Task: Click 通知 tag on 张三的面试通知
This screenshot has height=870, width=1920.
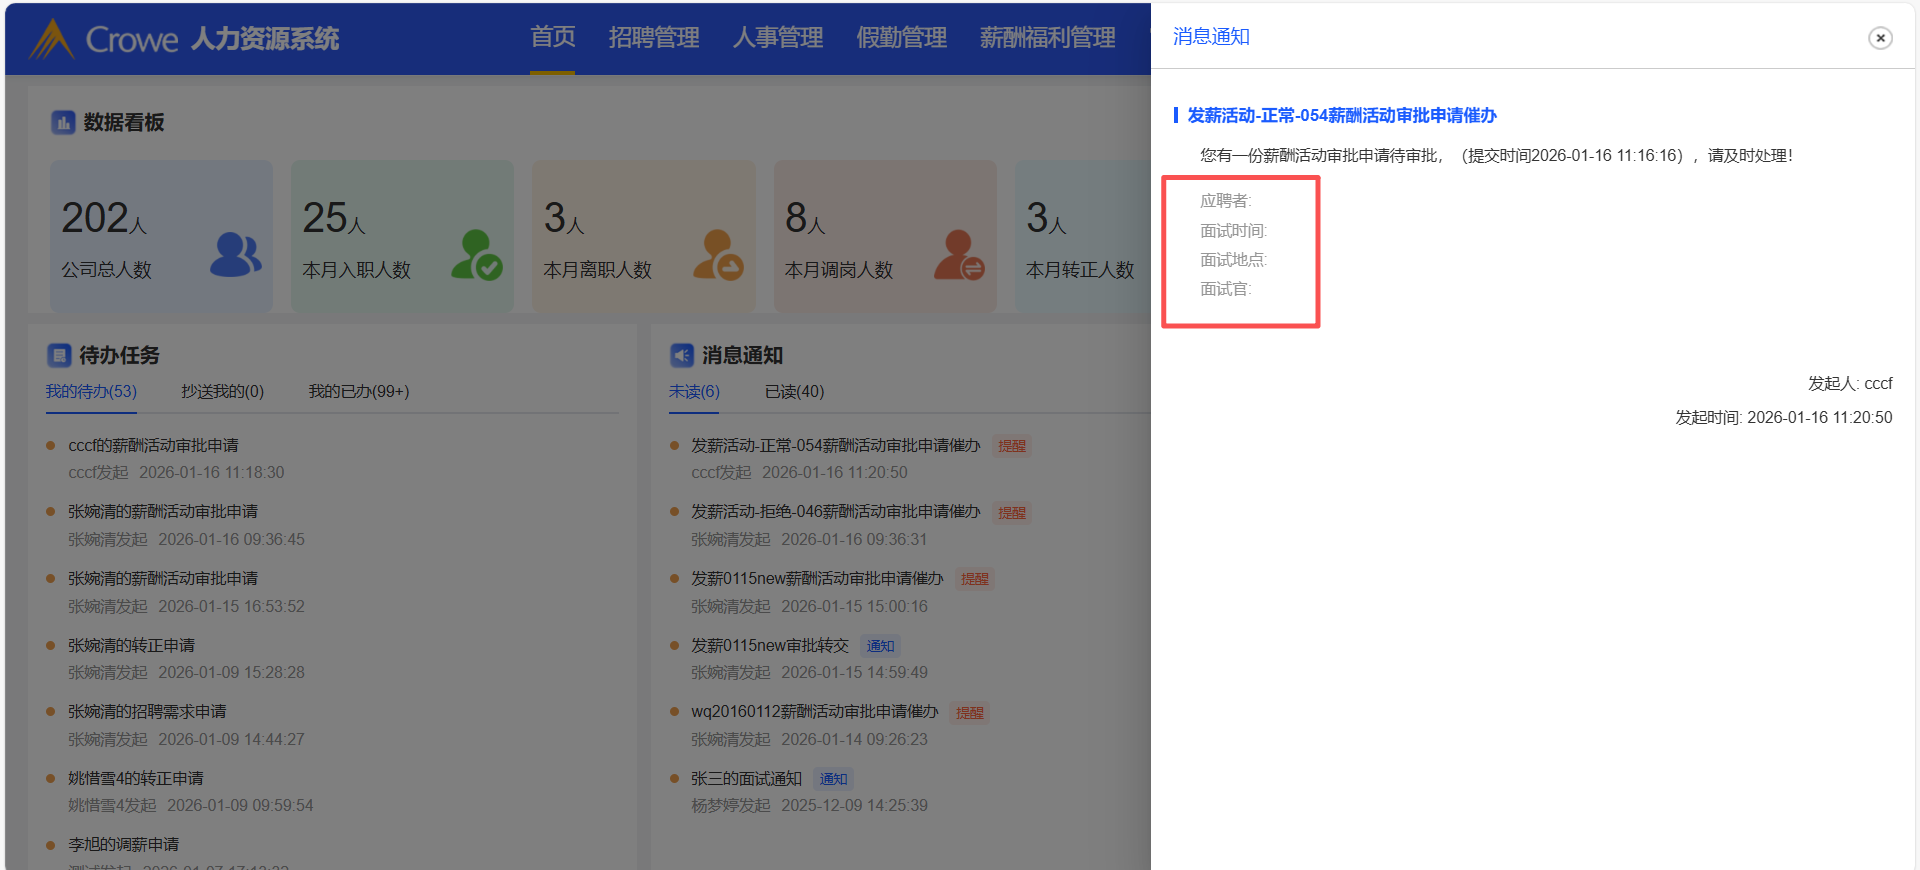Action: (x=833, y=779)
